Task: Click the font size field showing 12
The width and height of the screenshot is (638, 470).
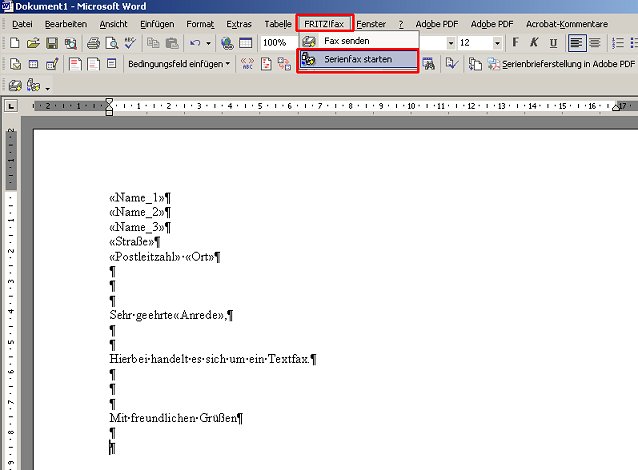Action: (x=475, y=43)
